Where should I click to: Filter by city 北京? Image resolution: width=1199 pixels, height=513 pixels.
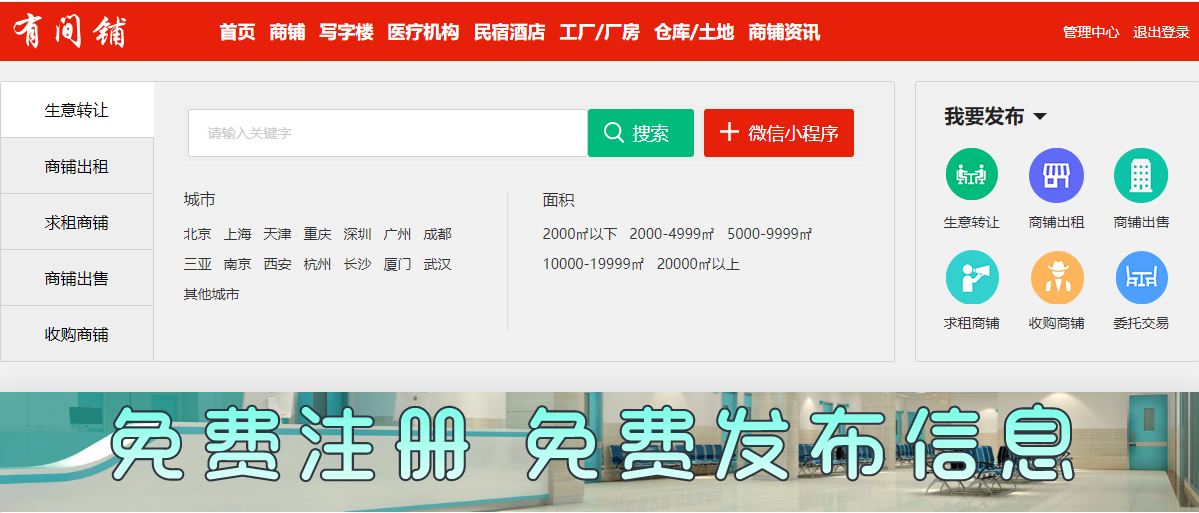tap(197, 234)
